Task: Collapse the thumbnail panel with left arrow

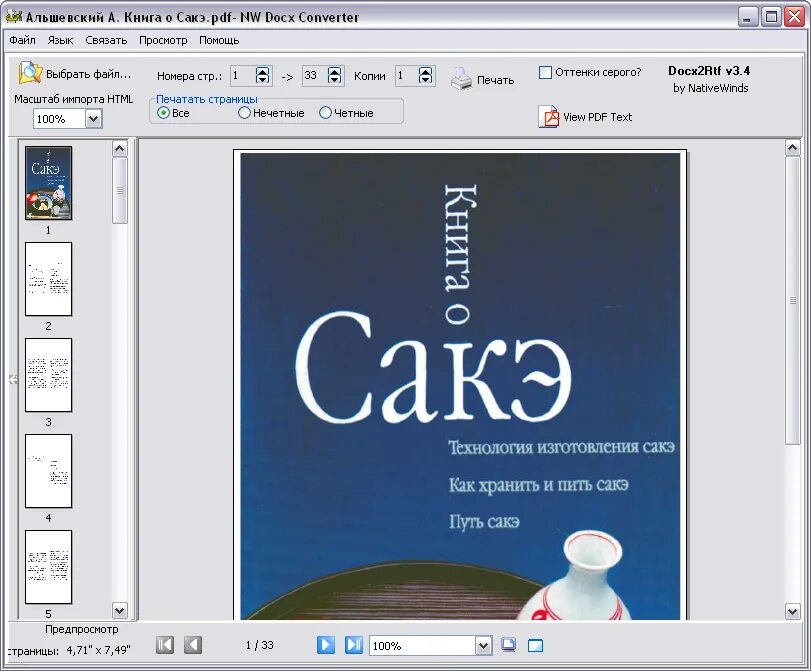Action: tap(13, 380)
